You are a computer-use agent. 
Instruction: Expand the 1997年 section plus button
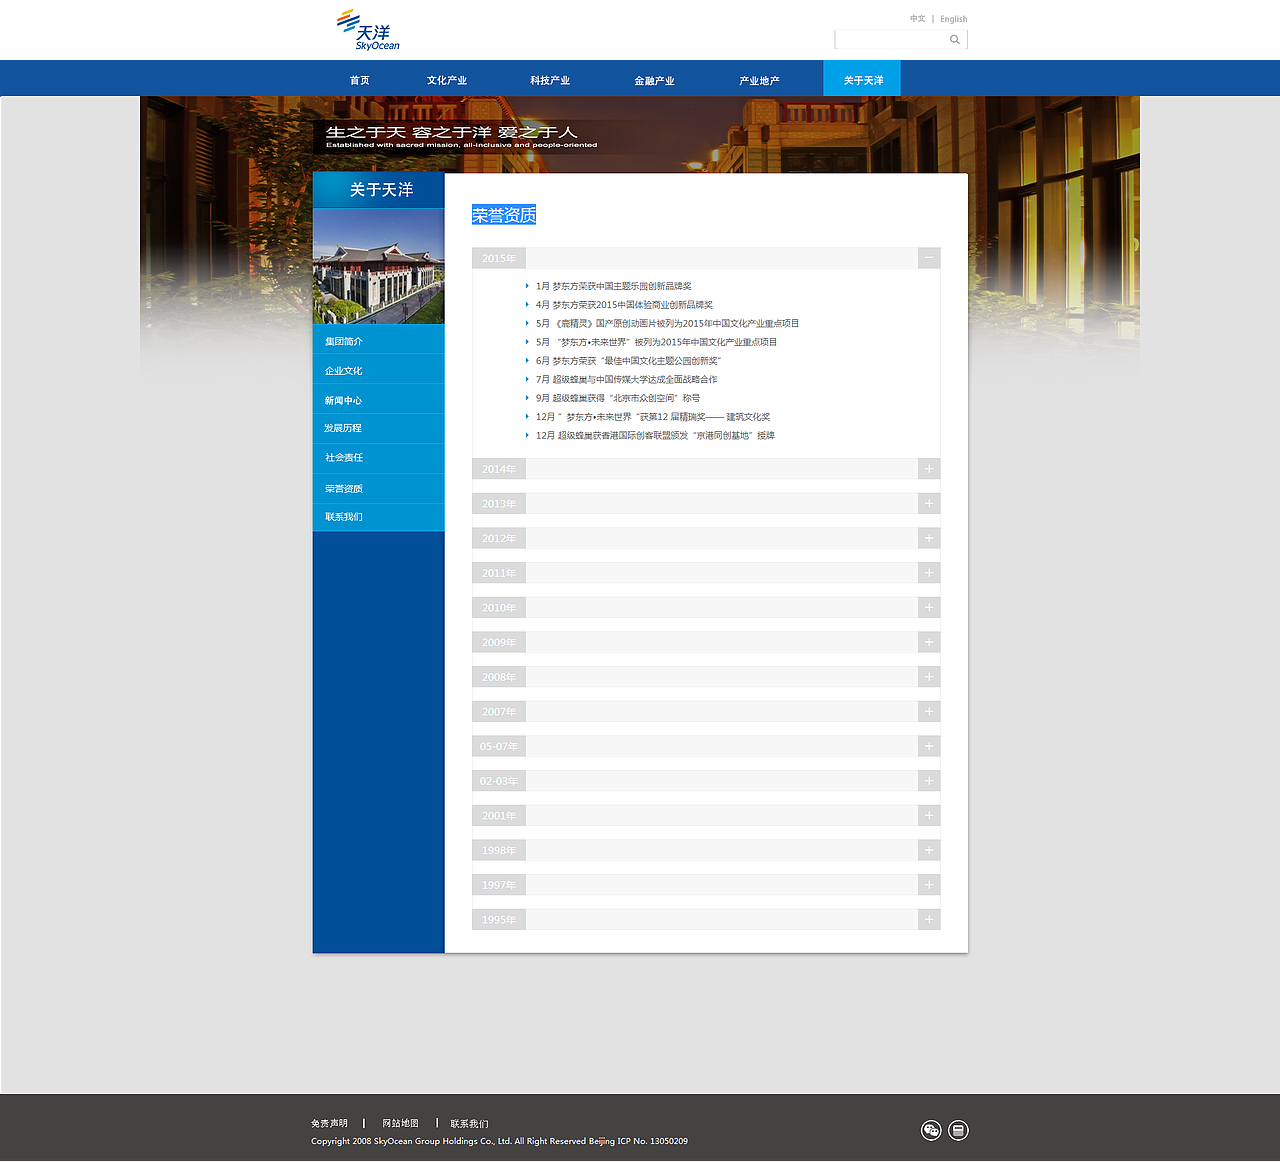pyautogui.click(x=929, y=885)
